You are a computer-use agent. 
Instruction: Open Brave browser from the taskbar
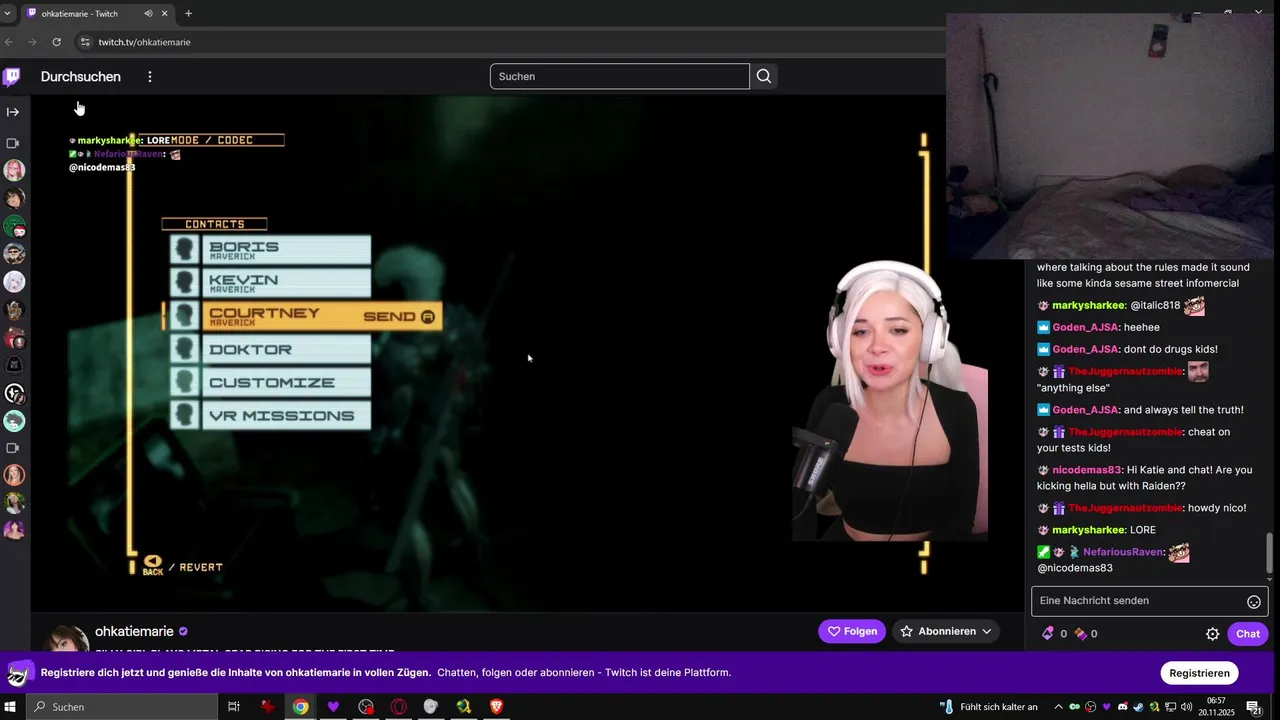click(497, 706)
